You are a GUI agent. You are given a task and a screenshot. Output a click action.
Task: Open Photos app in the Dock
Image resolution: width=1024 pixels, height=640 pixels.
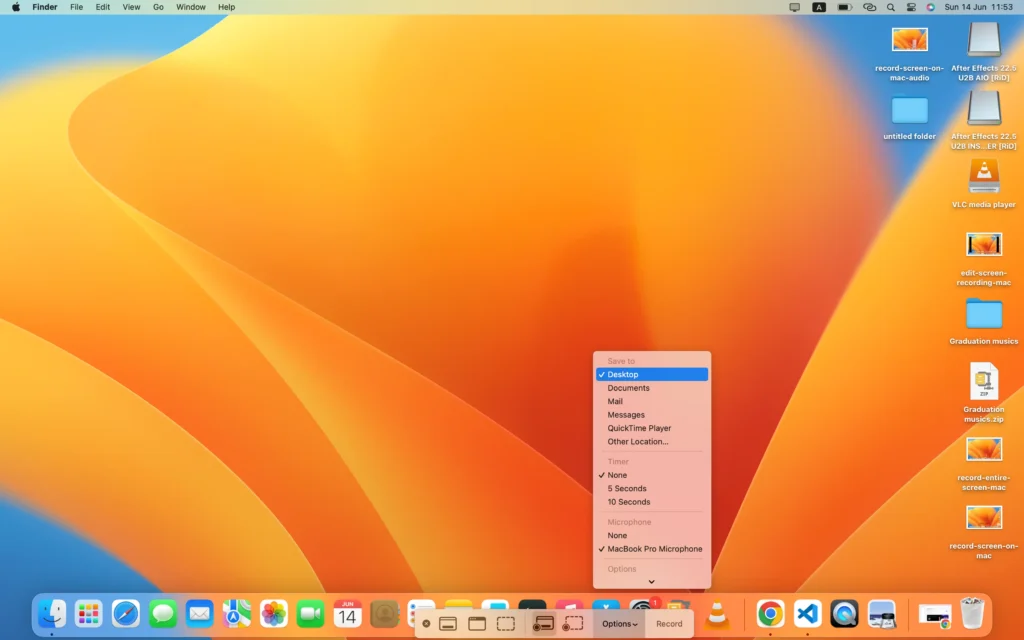274,614
